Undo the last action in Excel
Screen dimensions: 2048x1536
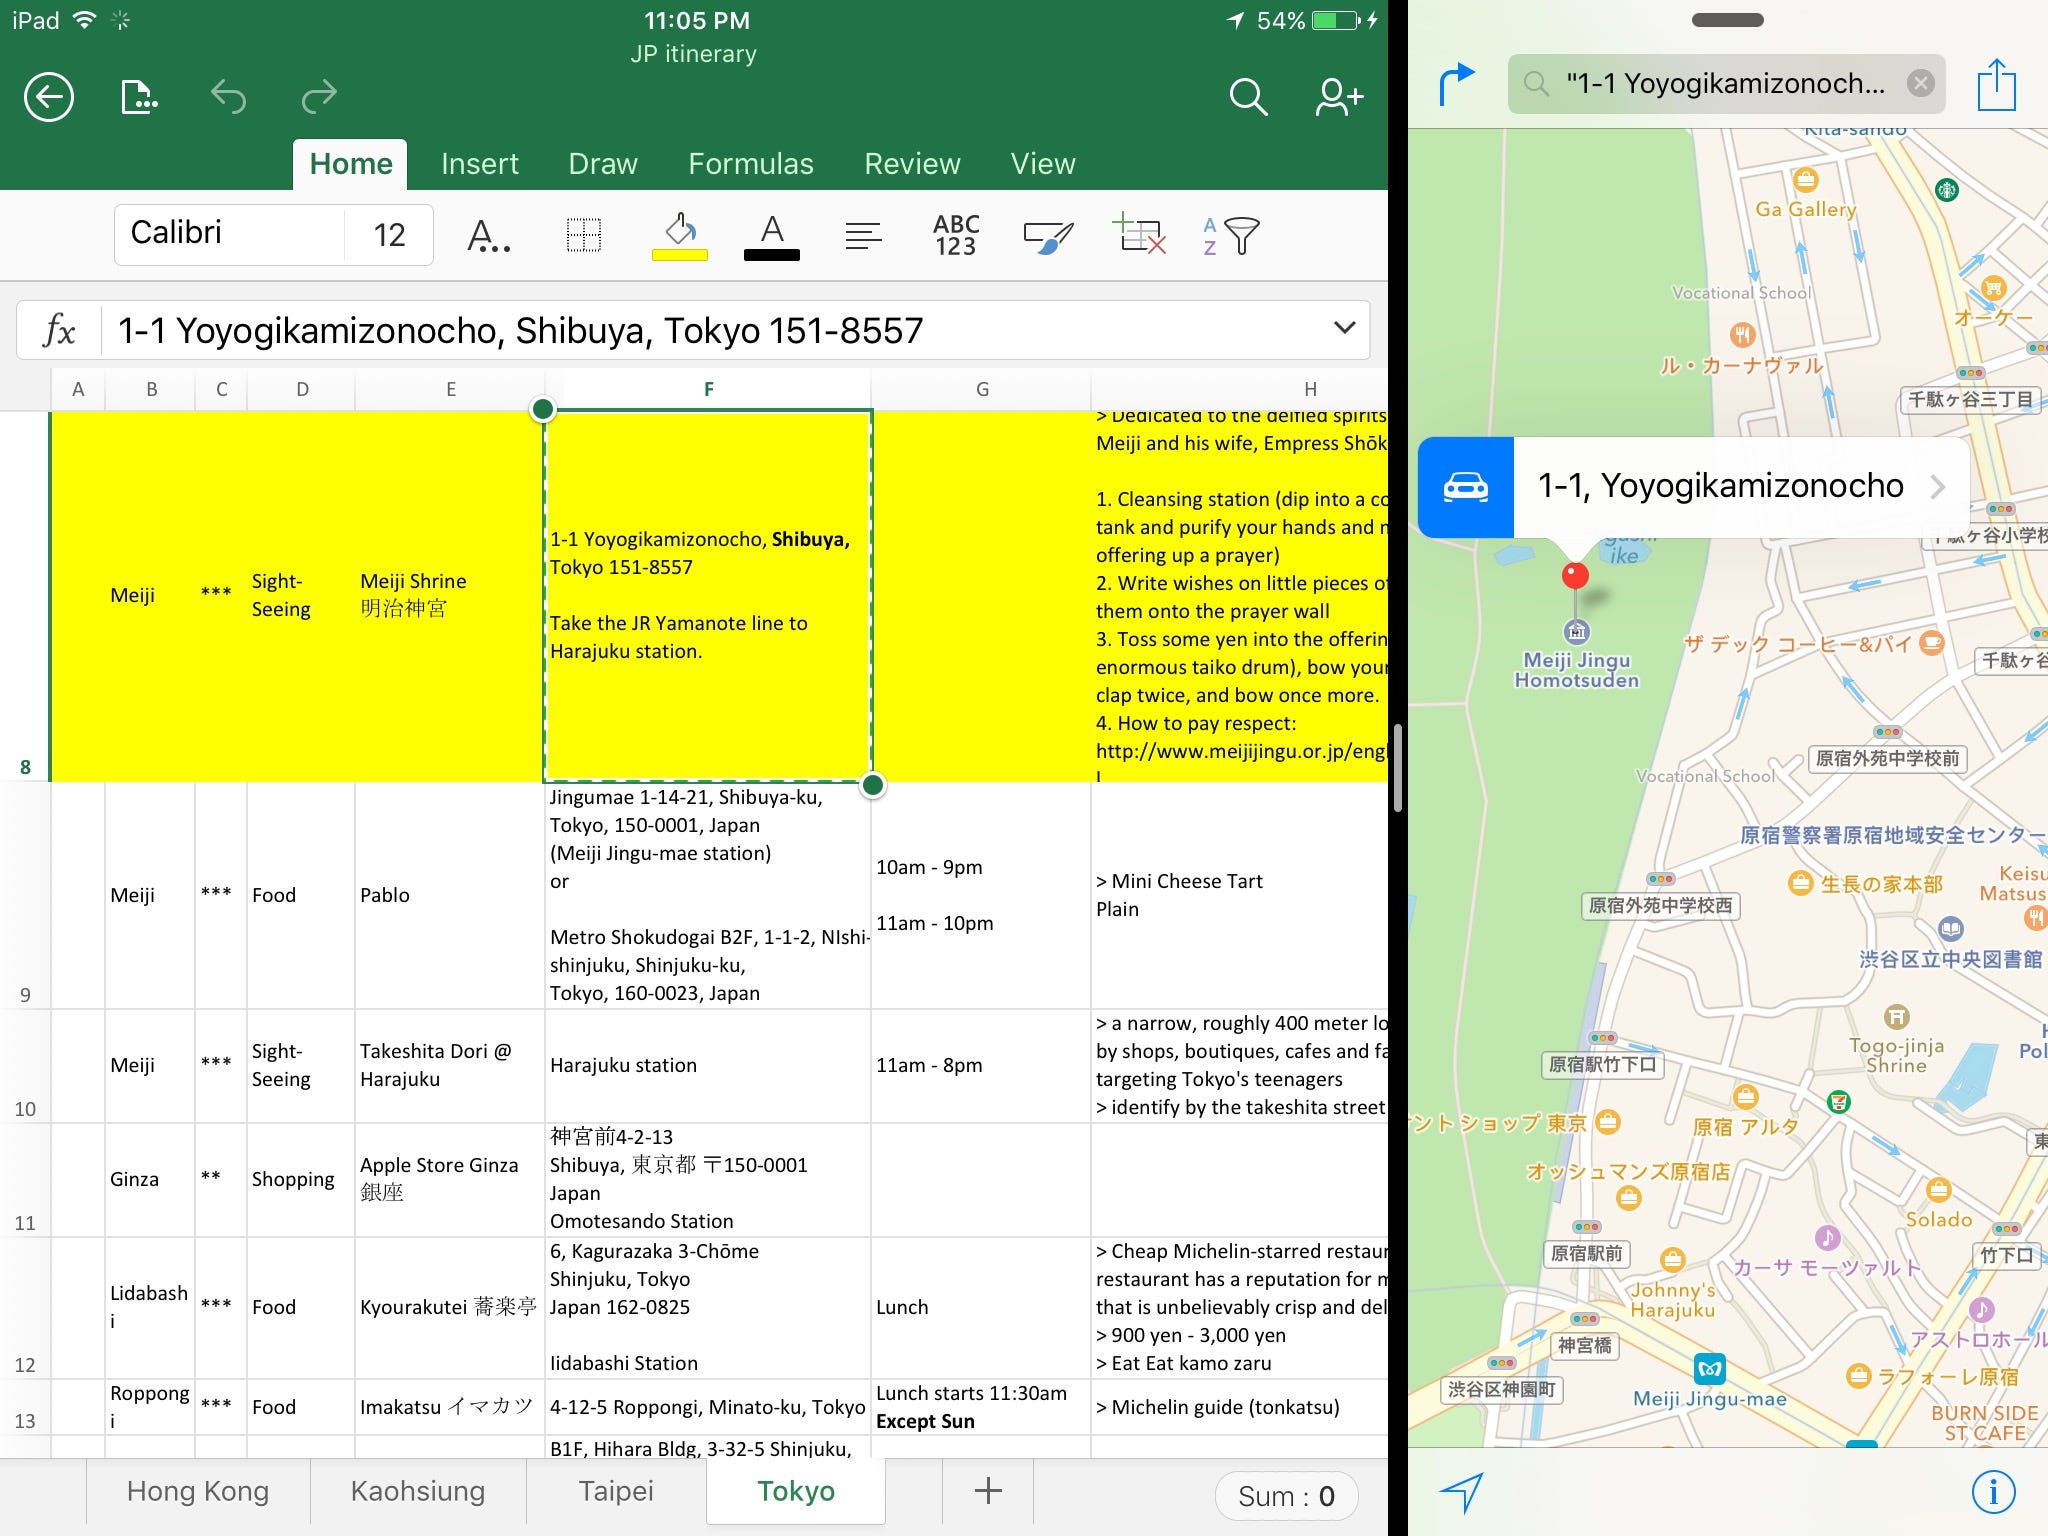click(x=229, y=97)
